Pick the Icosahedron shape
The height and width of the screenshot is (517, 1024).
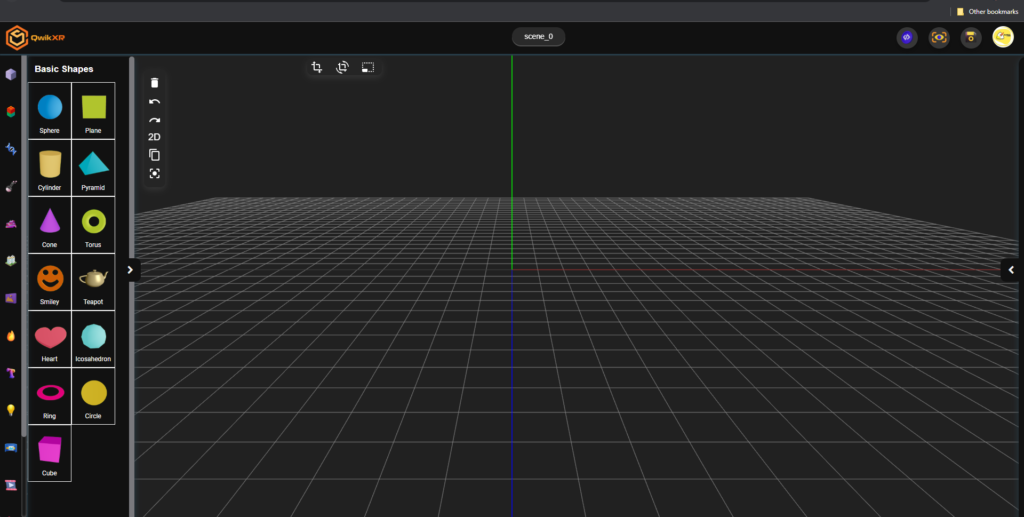point(93,339)
